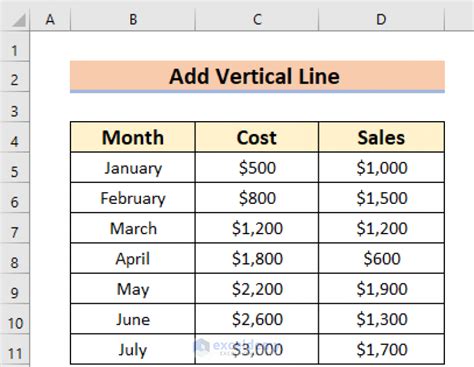
Task: Select column D header
Action: [x=381, y=19]
